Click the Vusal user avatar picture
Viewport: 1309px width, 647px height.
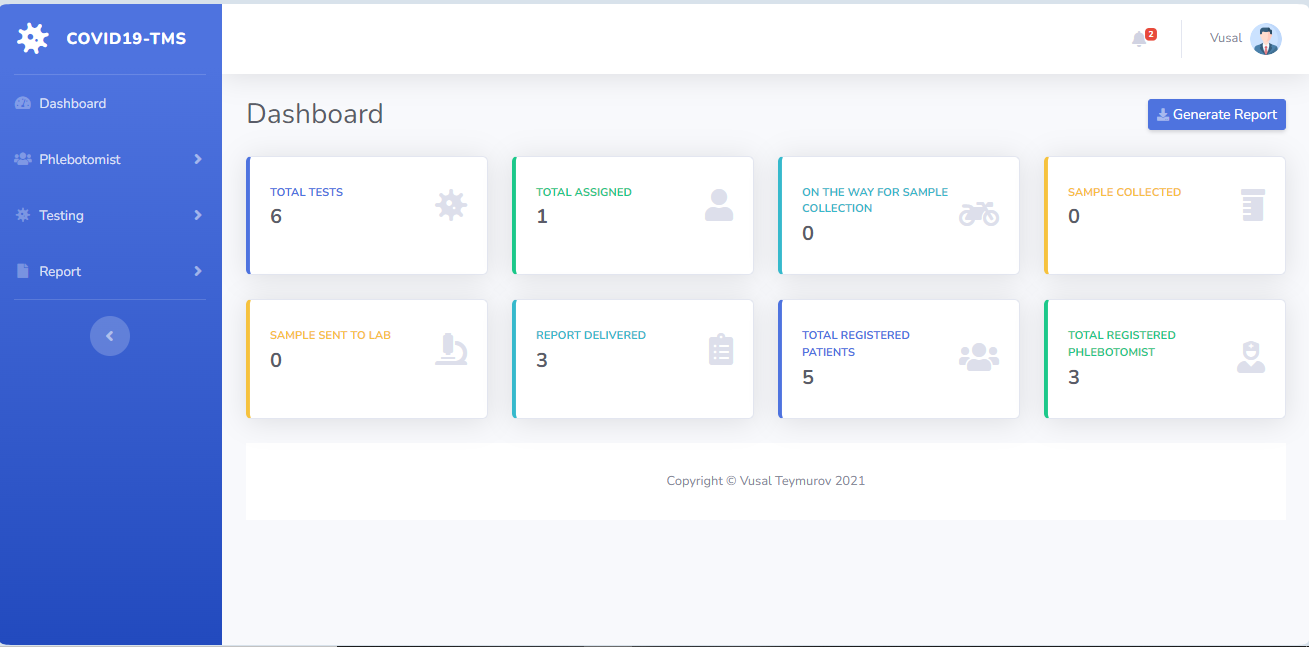coord(1266,39)
